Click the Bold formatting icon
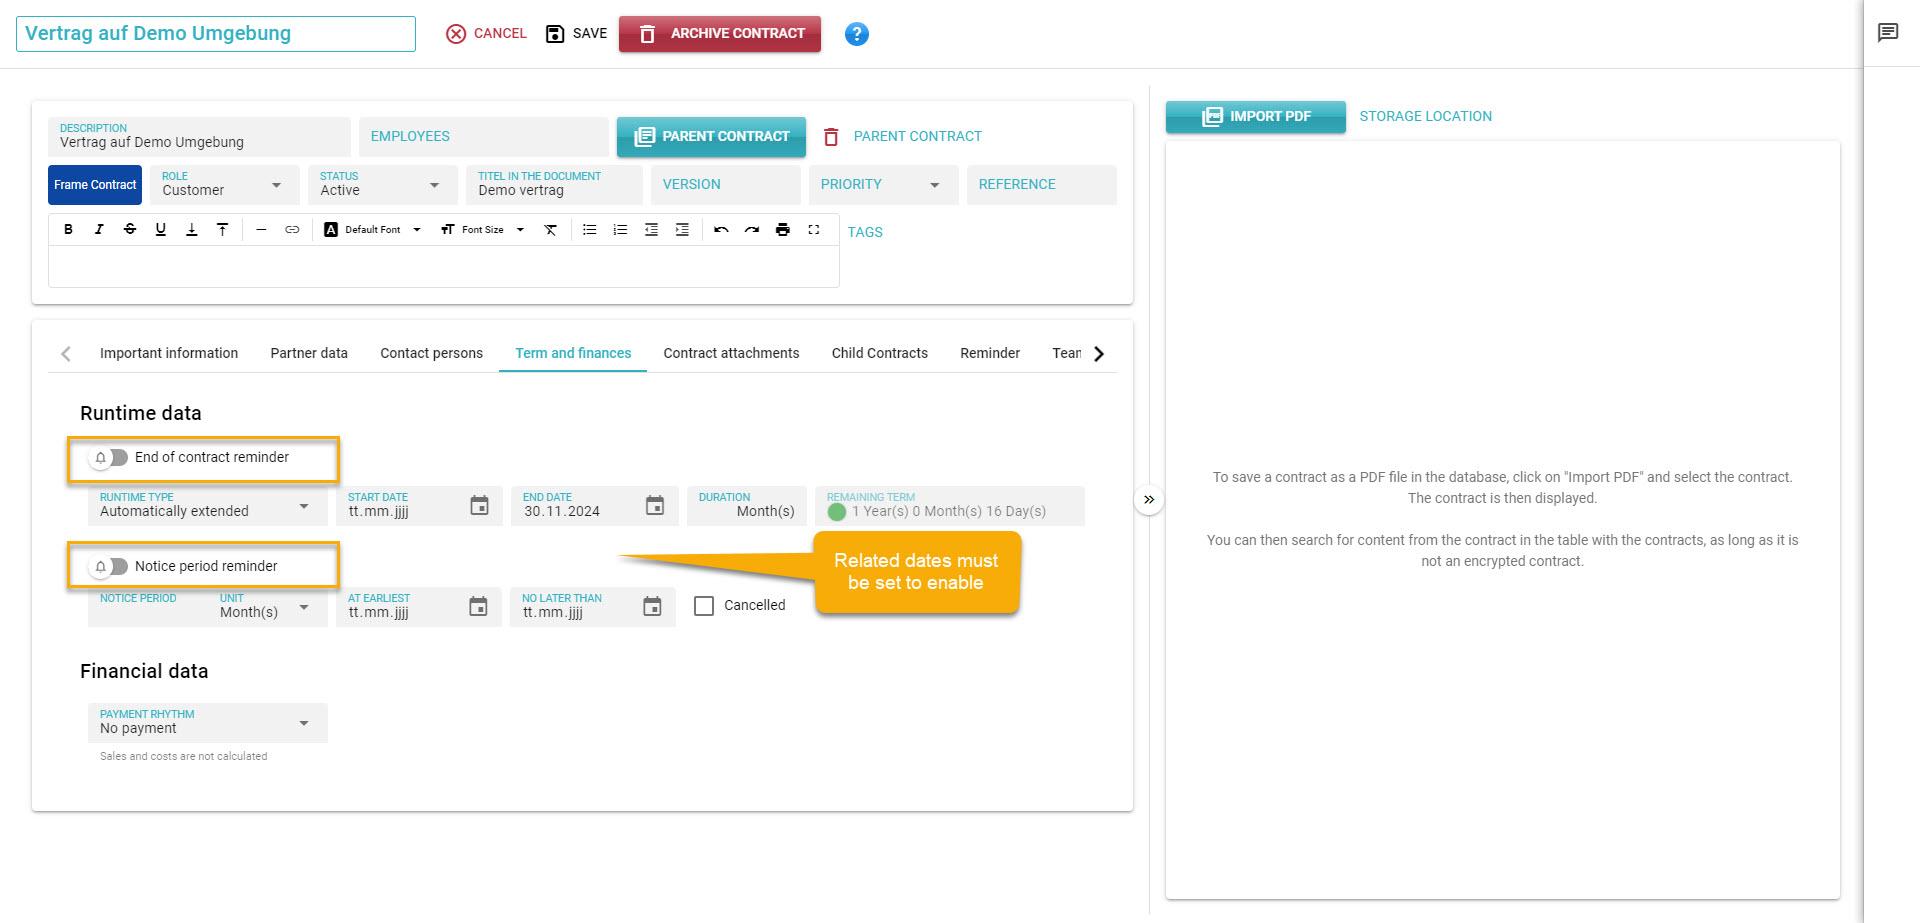 pos(68,230)
